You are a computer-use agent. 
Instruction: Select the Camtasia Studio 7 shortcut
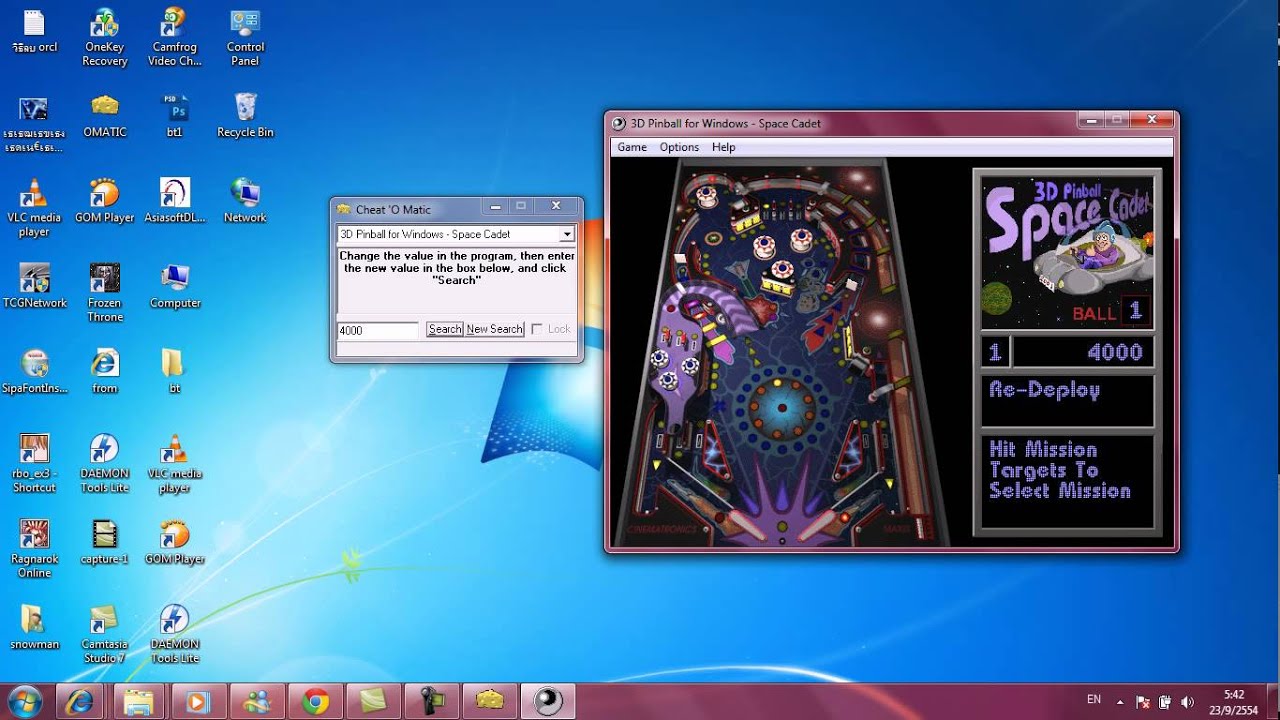[x=105, y=634]
